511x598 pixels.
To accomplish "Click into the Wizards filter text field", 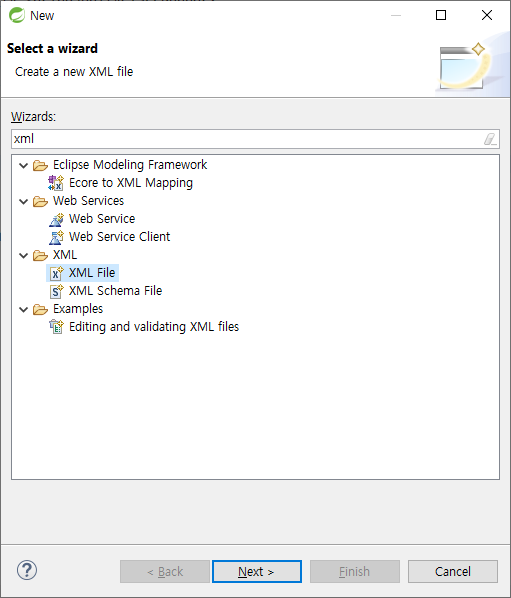I will coord(248,139).
